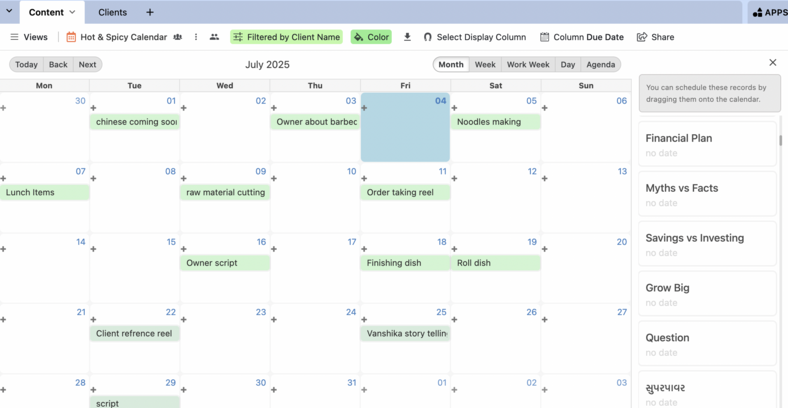Screen dimensions: 788x408
Task: Open the Views sidebar menu
Action: coord(28,37)
